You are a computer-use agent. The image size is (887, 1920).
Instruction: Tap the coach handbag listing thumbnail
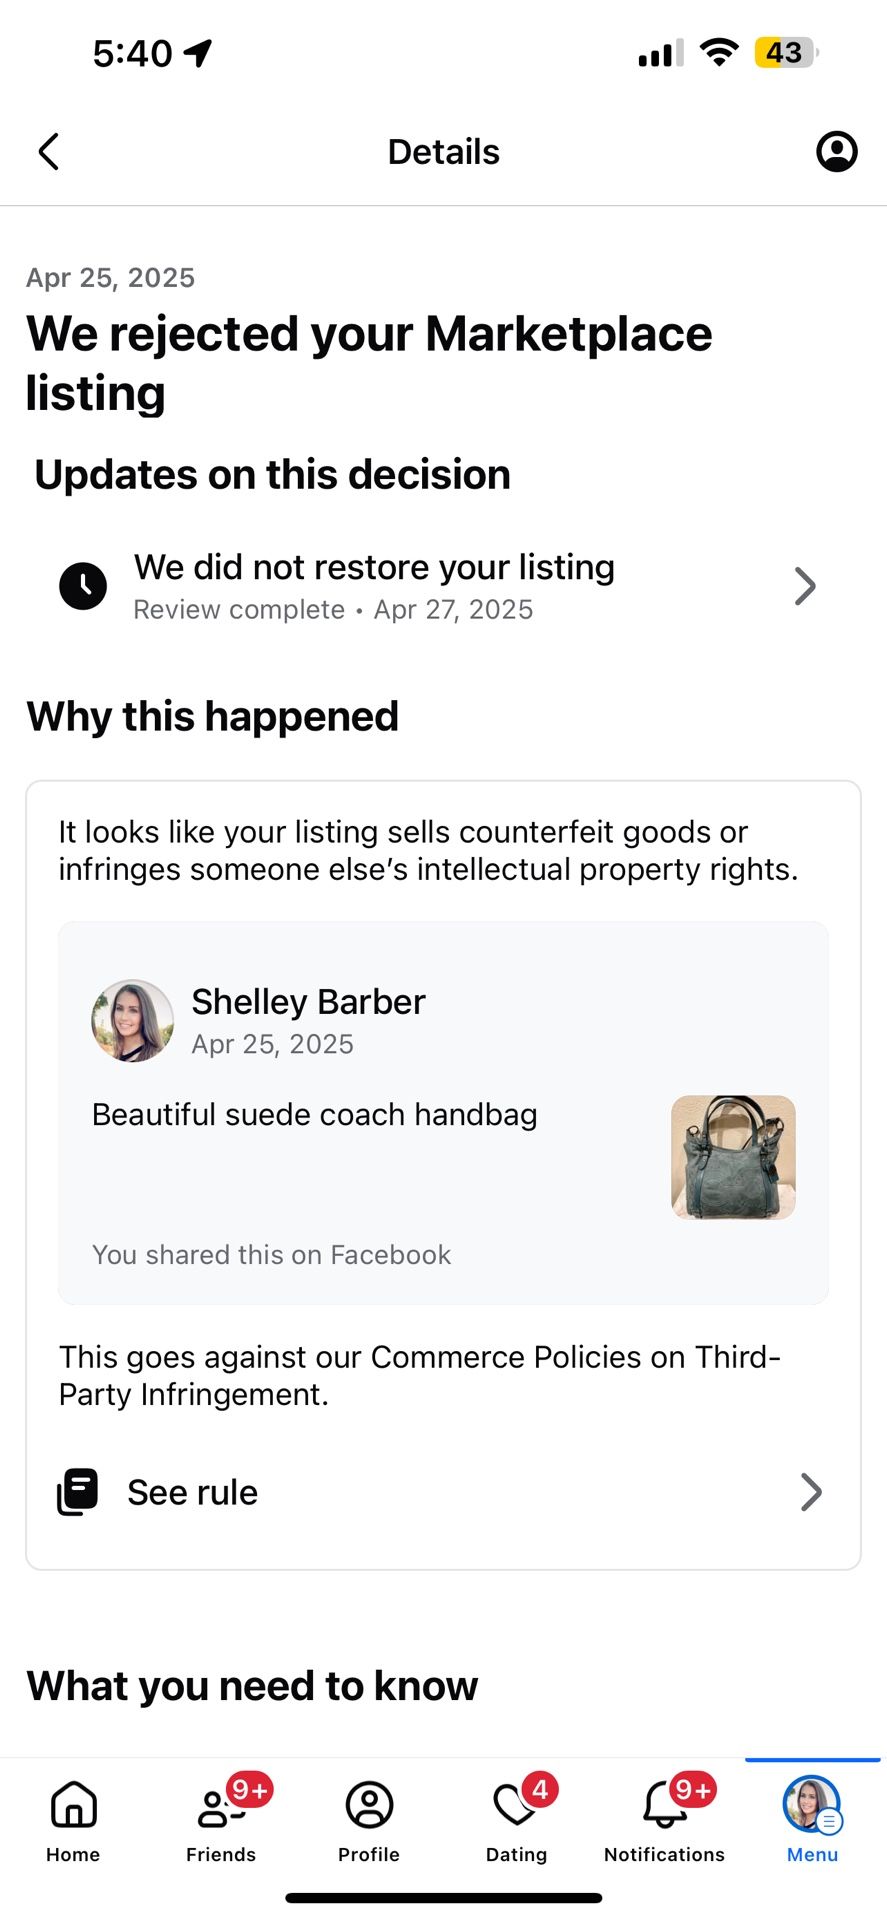point(733,1157)
